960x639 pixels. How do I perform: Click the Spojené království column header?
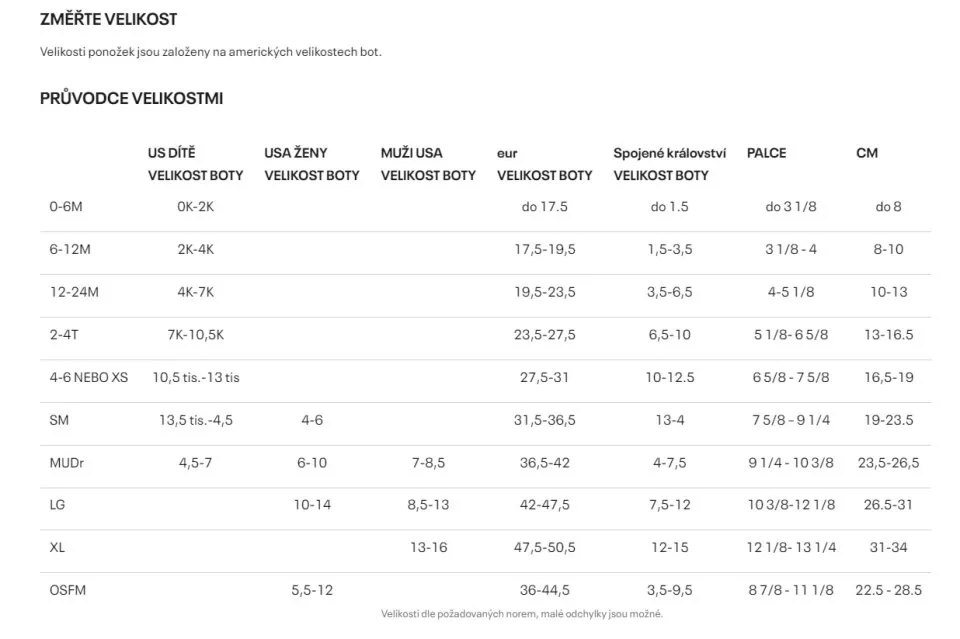pos(670,164)
